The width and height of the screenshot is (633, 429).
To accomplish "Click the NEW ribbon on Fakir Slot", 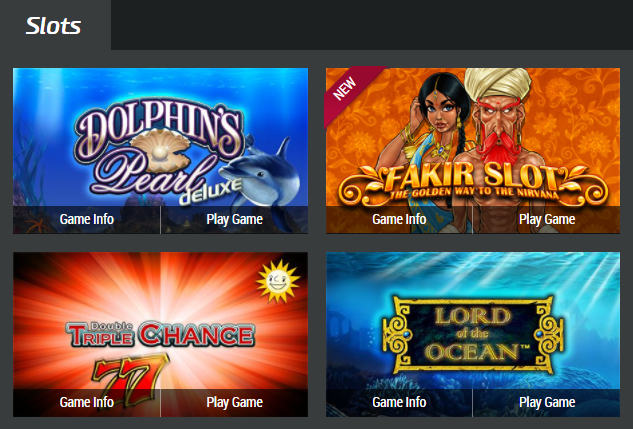I will [x=349, y=93].
